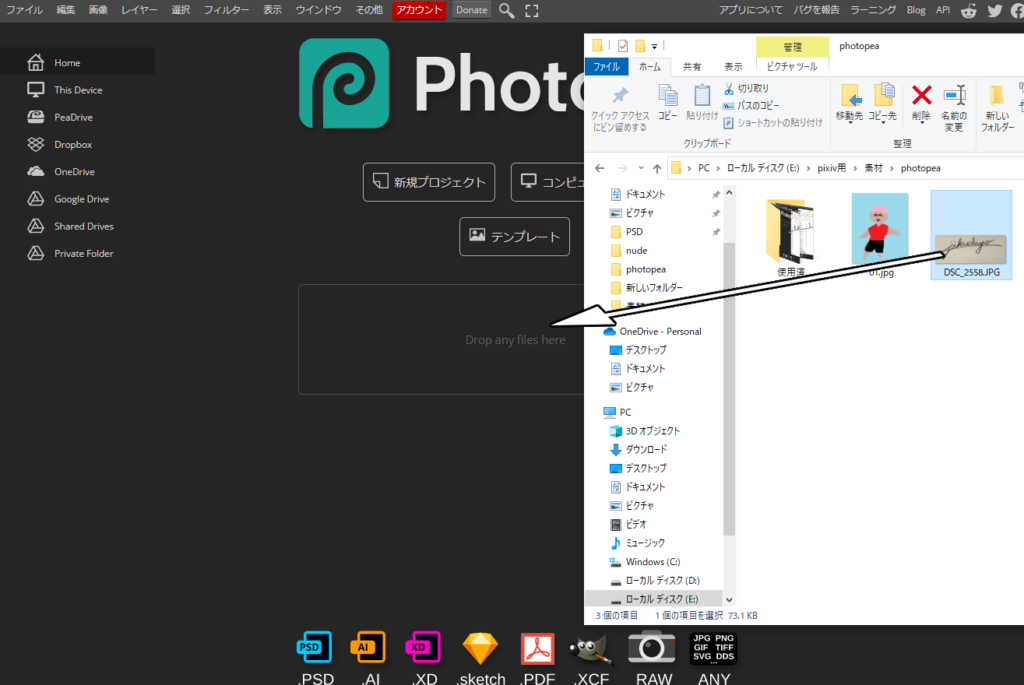Screen dimensions: 1024x685
Task: Open recent locations dropdown chevron
Action: (641, 168)
